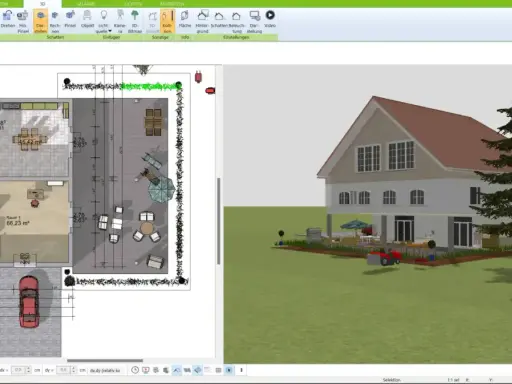Screen dimensions: 512x384
Task: Switch to the active 3D ribbon tab
Action: point(42,4)
